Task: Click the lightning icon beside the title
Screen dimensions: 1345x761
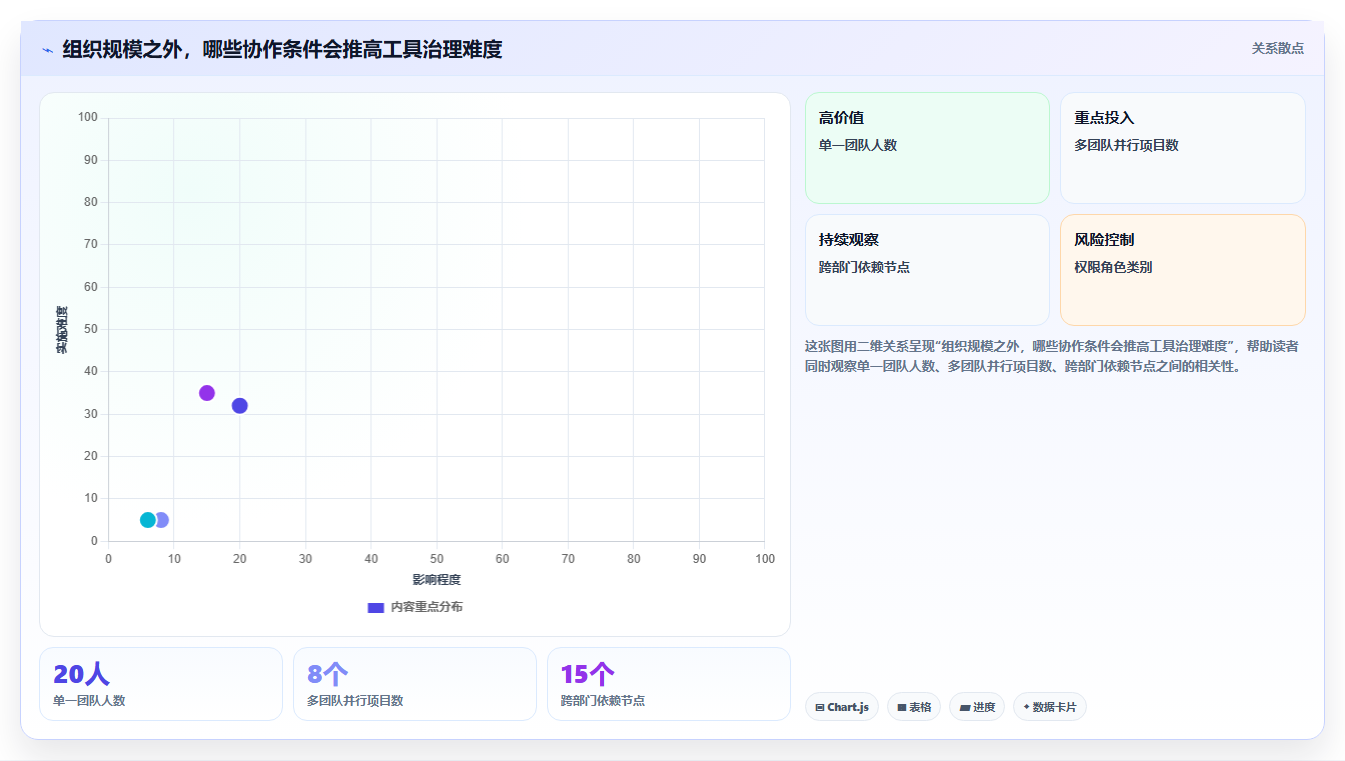Action: point(47,50)
